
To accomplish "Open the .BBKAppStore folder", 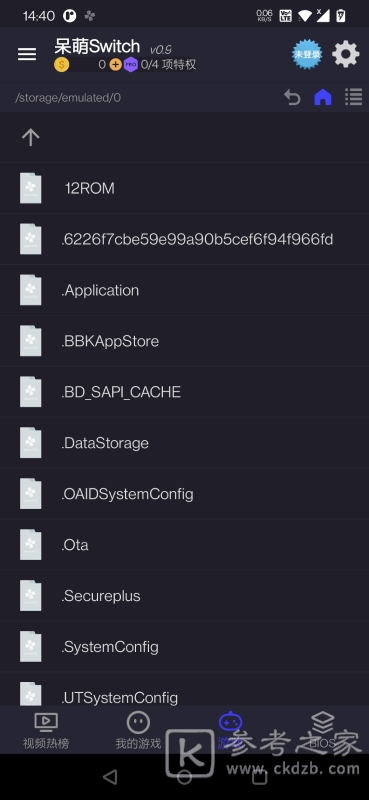I will click(184, 341).
